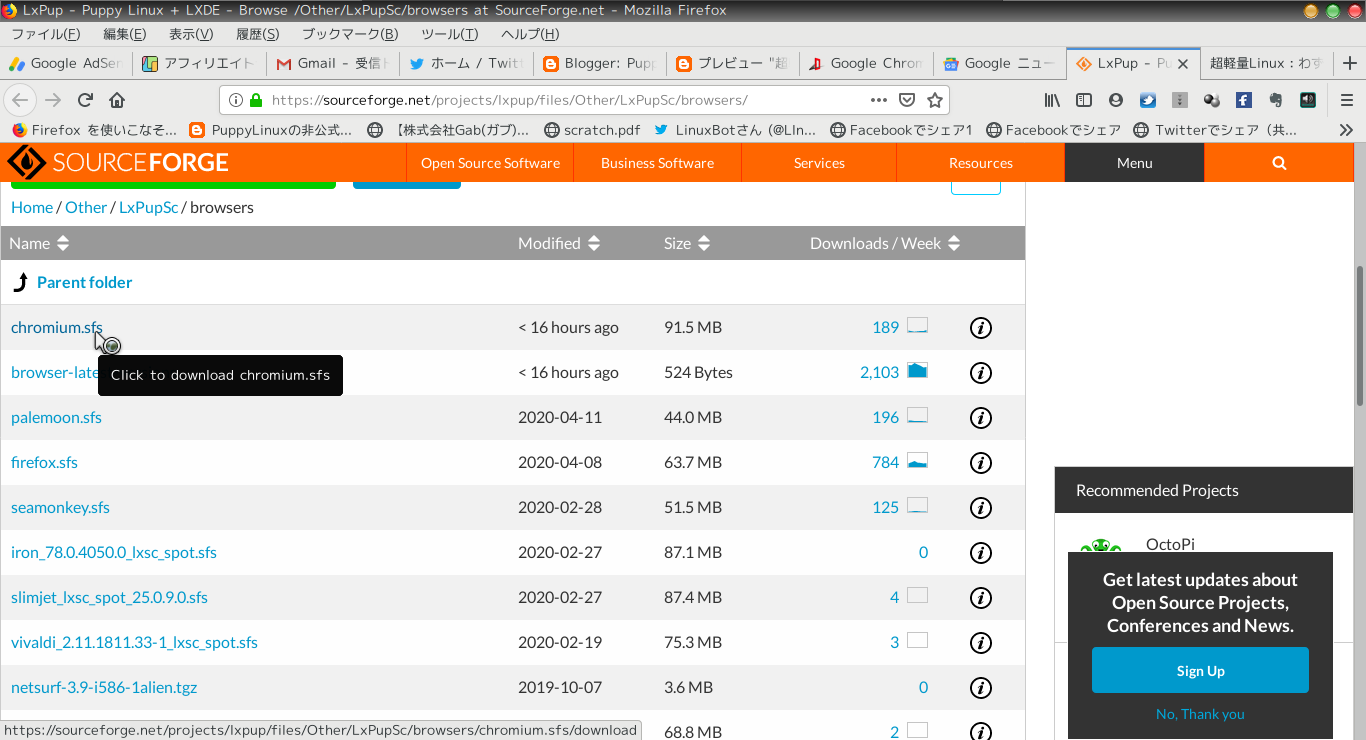Open page actions three-dot menu
Viewport: 1366px width, 740px height.
click(x=879, y=100)
